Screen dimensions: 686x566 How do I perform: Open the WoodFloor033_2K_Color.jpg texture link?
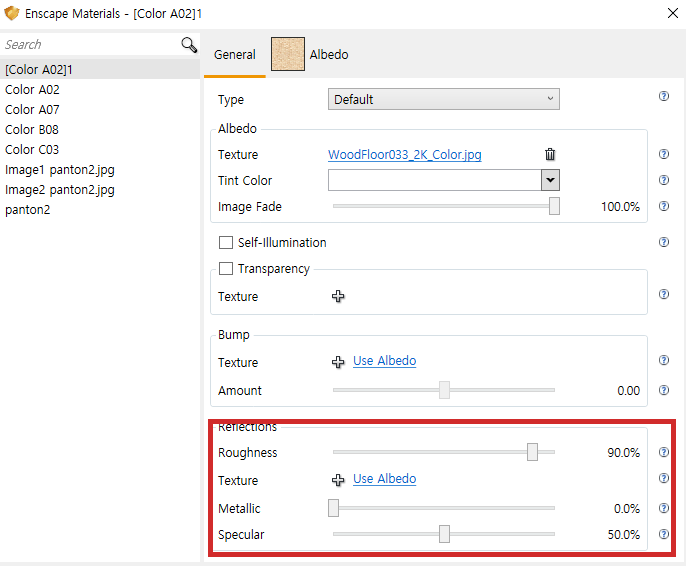pyautogui.click(x=405, y=155)
